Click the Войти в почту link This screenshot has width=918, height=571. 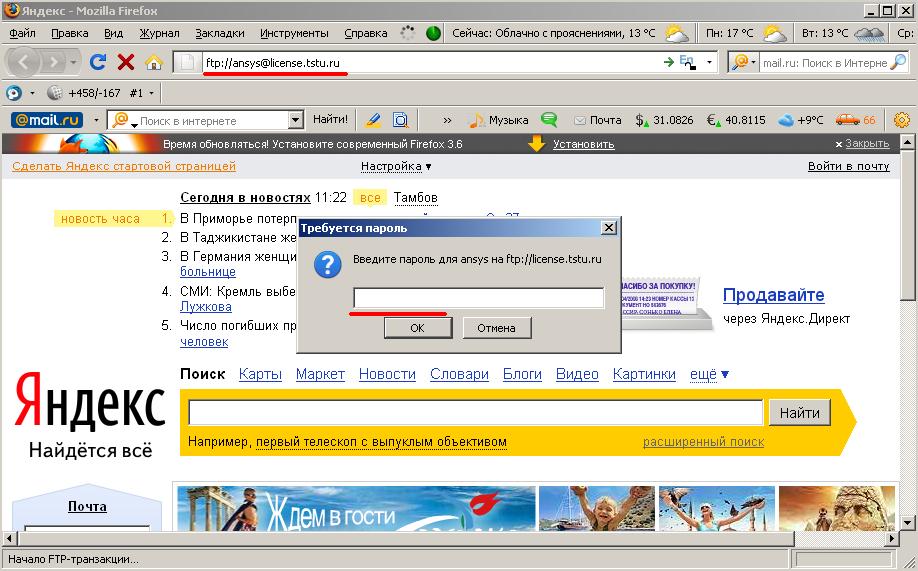coord(848,166)
